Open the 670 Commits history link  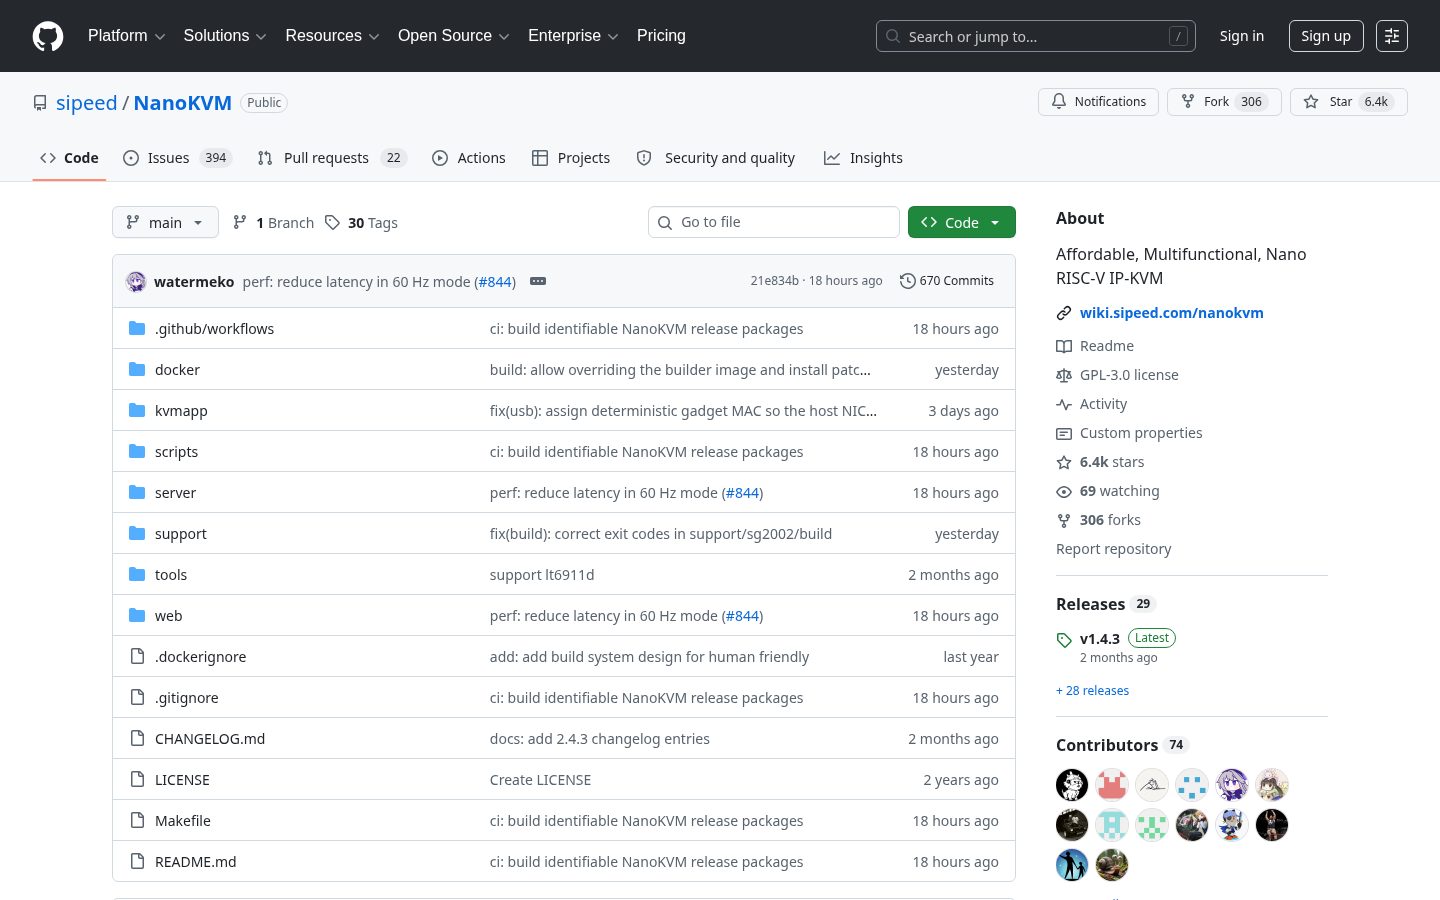coord(946,281)
